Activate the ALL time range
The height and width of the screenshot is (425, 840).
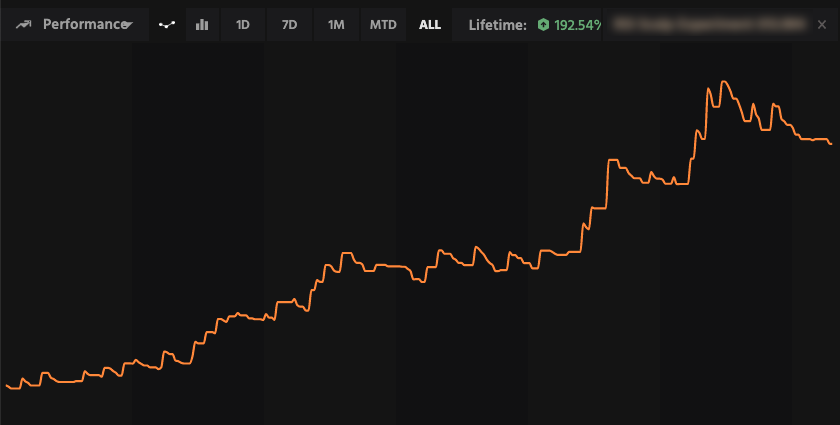pos(430,24)
